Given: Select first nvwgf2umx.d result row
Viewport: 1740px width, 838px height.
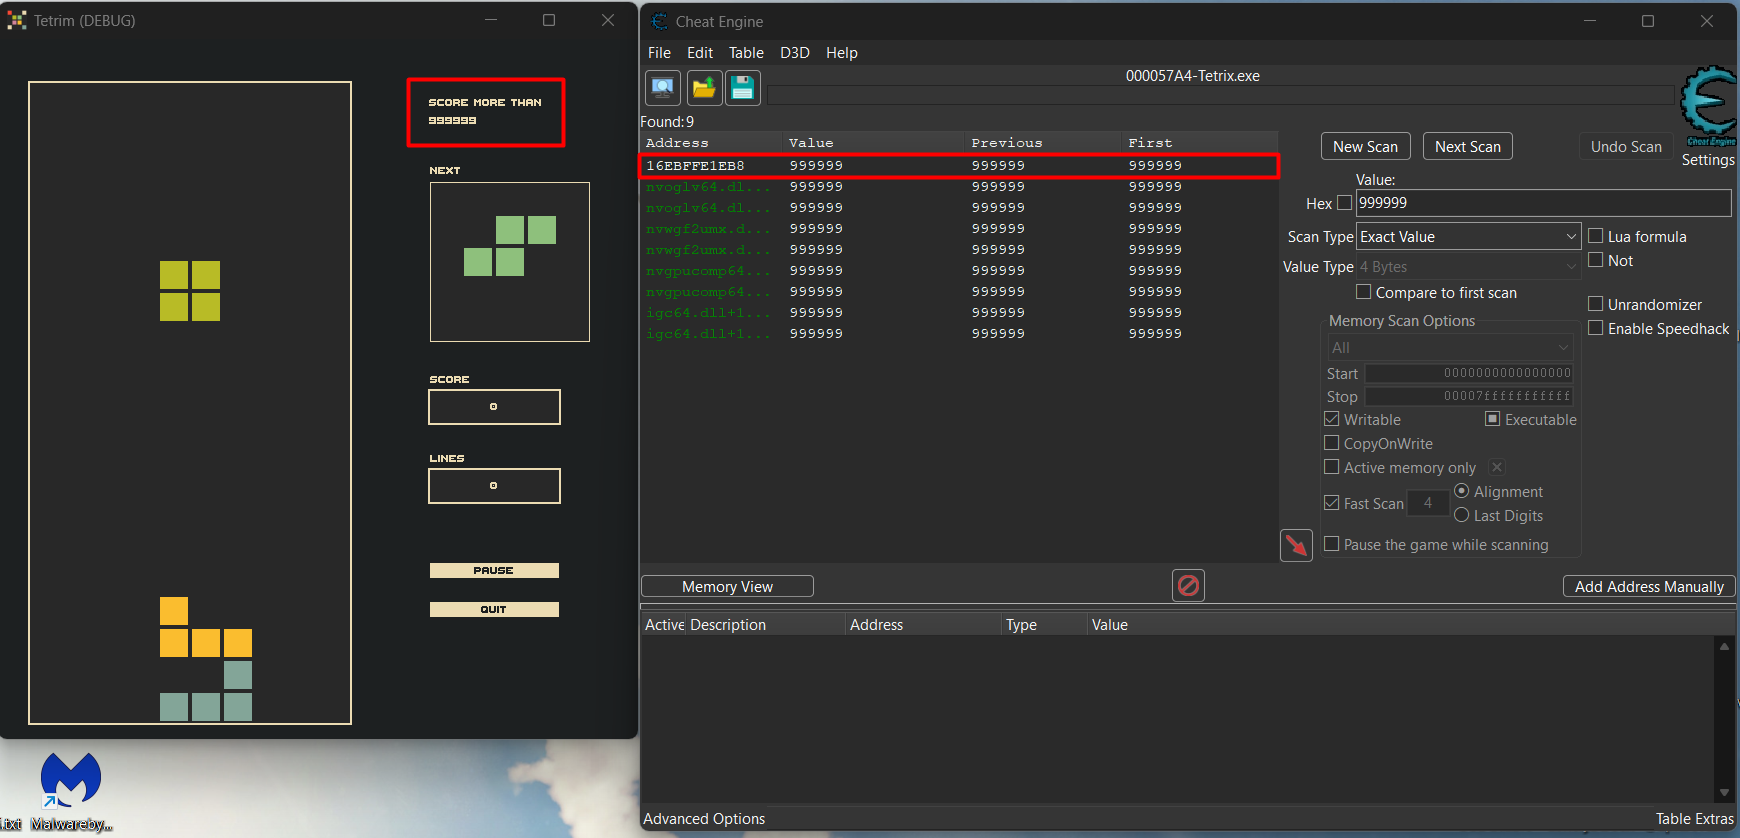Looking at the screenshot, I should 958,228.
